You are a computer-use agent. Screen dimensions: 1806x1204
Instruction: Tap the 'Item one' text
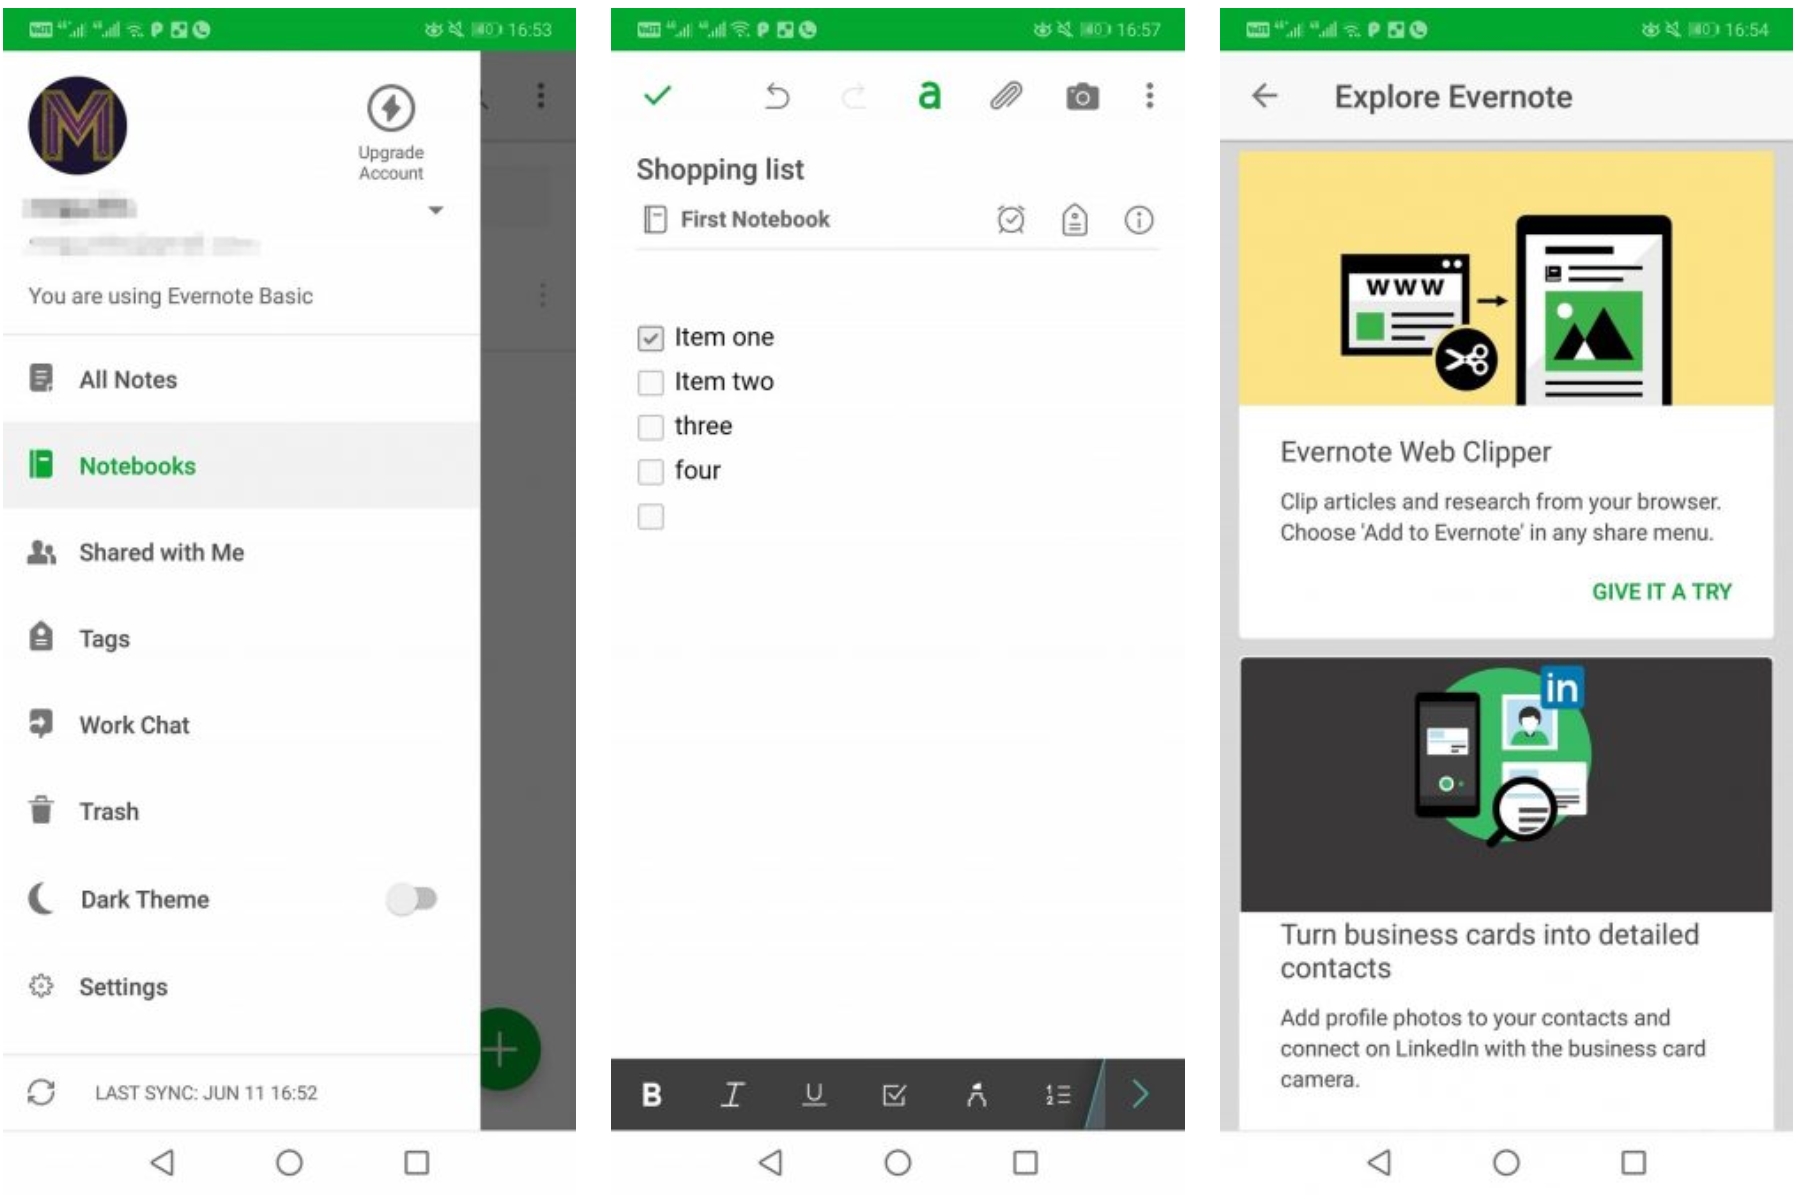click(x=724, y=337)
